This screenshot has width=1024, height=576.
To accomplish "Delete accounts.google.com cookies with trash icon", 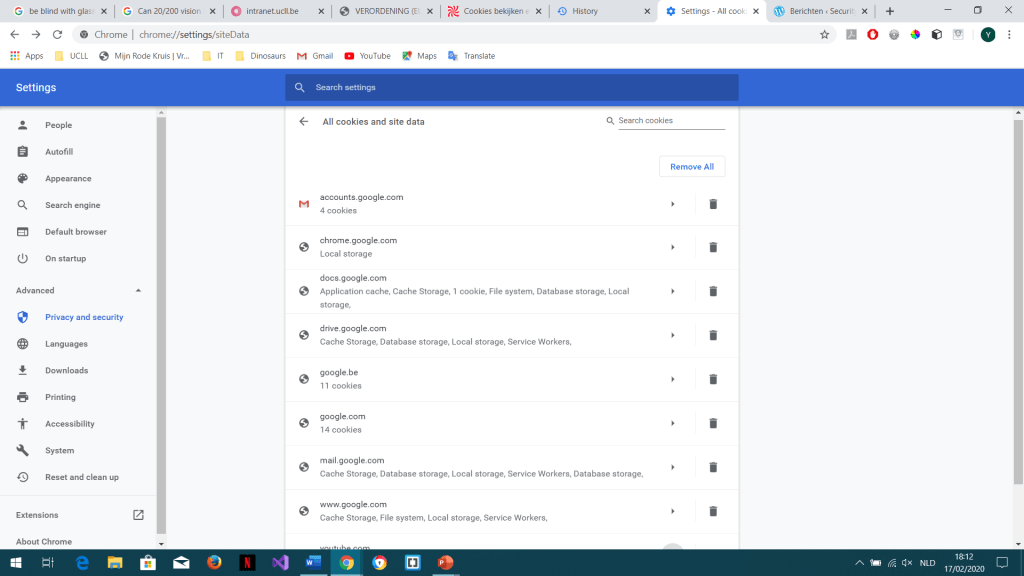I will 713,204.
